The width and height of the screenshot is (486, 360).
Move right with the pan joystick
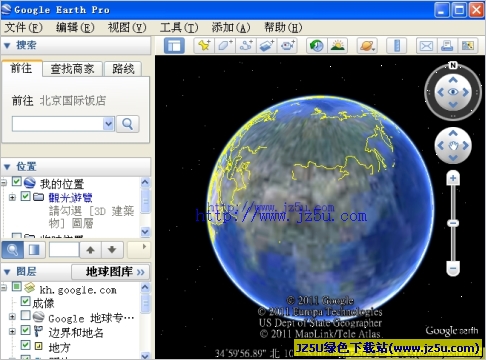(465, 146)
